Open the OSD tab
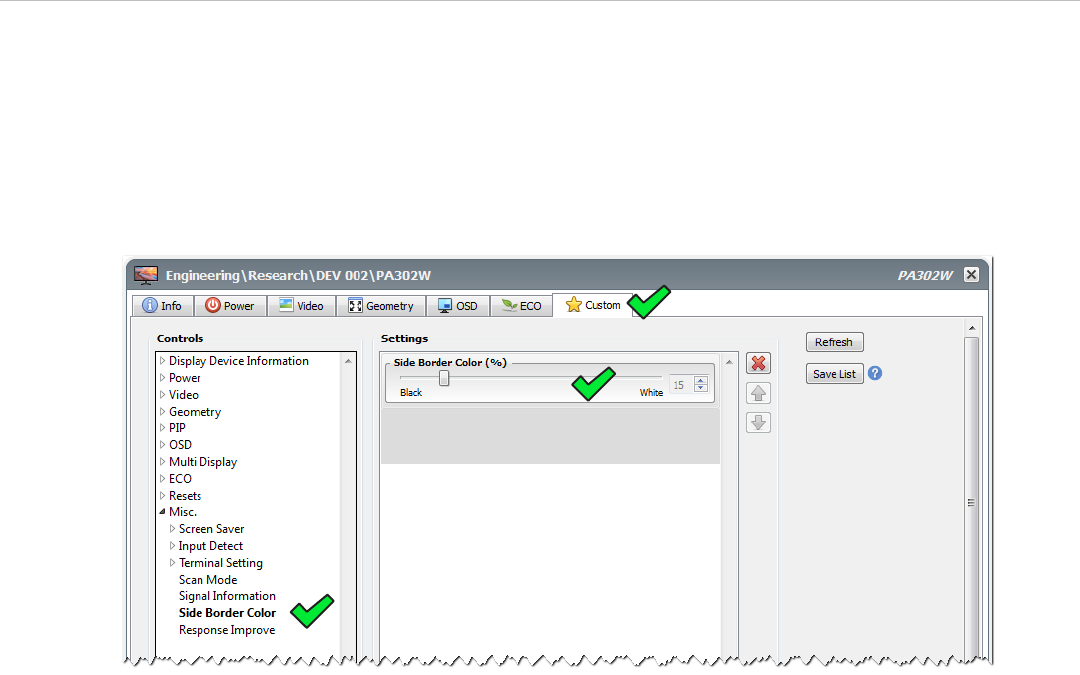 click(458, 306)
